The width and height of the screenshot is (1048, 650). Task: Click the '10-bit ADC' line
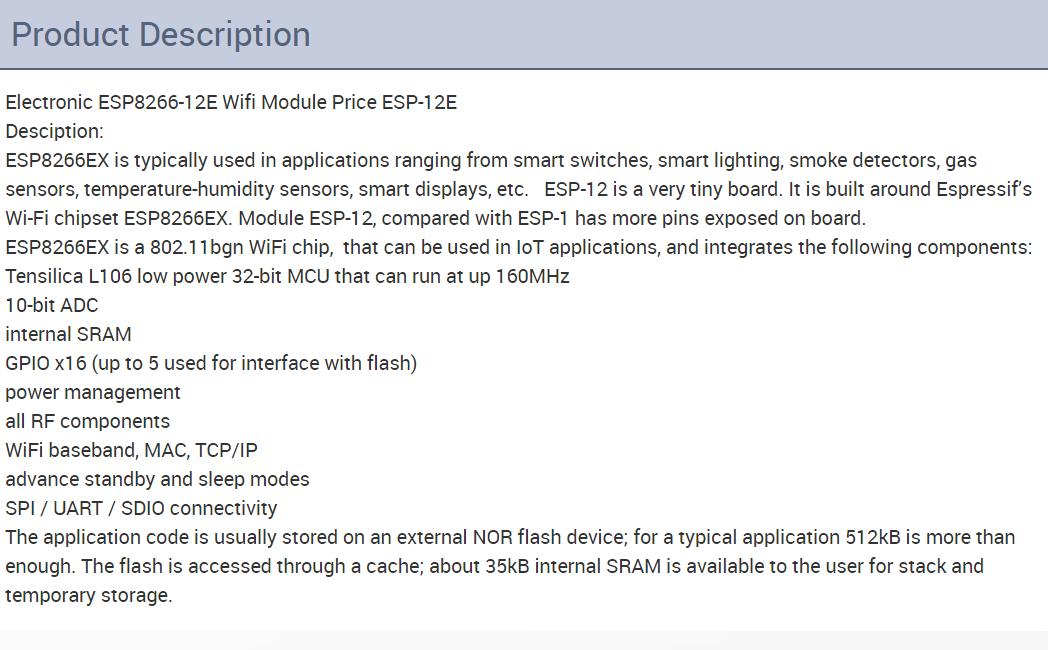pos(52,305)
